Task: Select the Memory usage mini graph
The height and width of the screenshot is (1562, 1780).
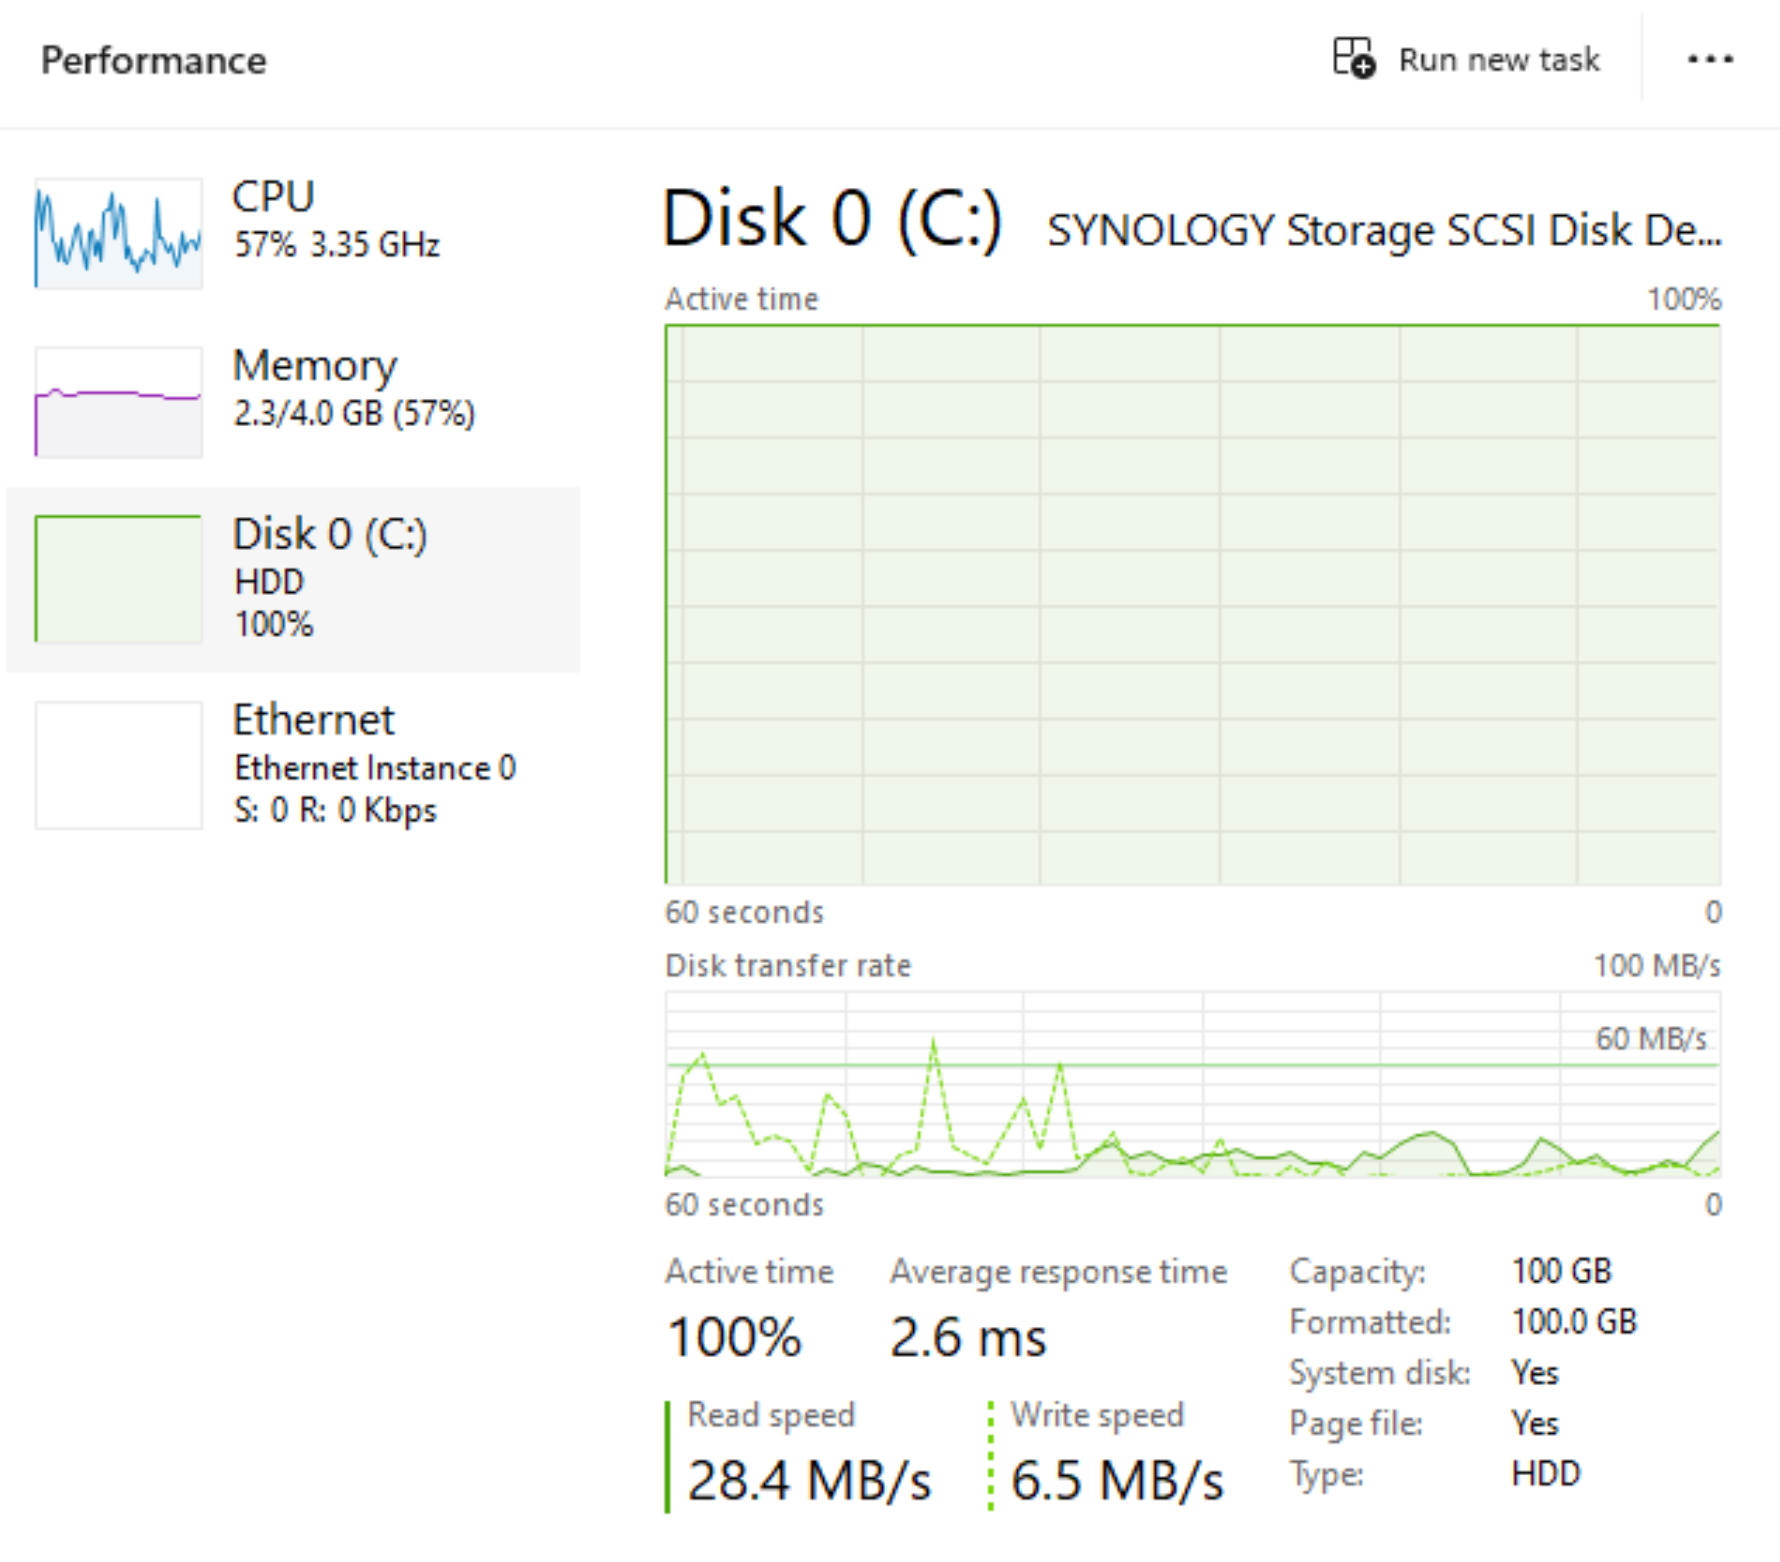Action: click(x=119, y=402)
